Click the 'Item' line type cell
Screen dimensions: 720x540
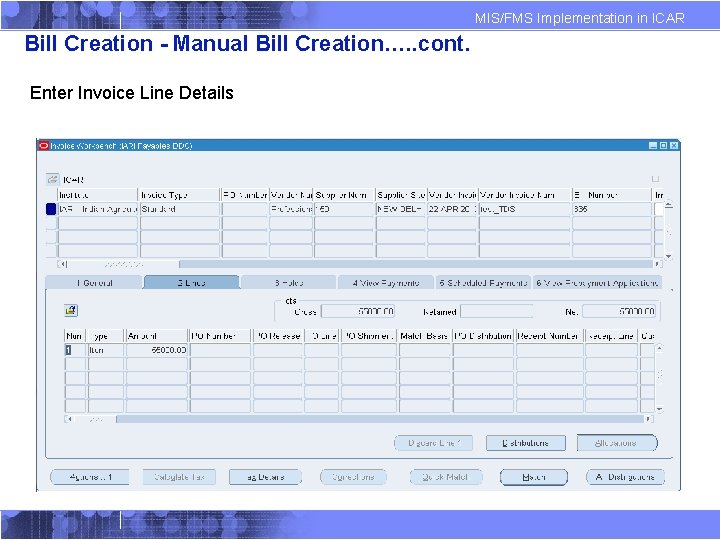[x=106, y=350]
